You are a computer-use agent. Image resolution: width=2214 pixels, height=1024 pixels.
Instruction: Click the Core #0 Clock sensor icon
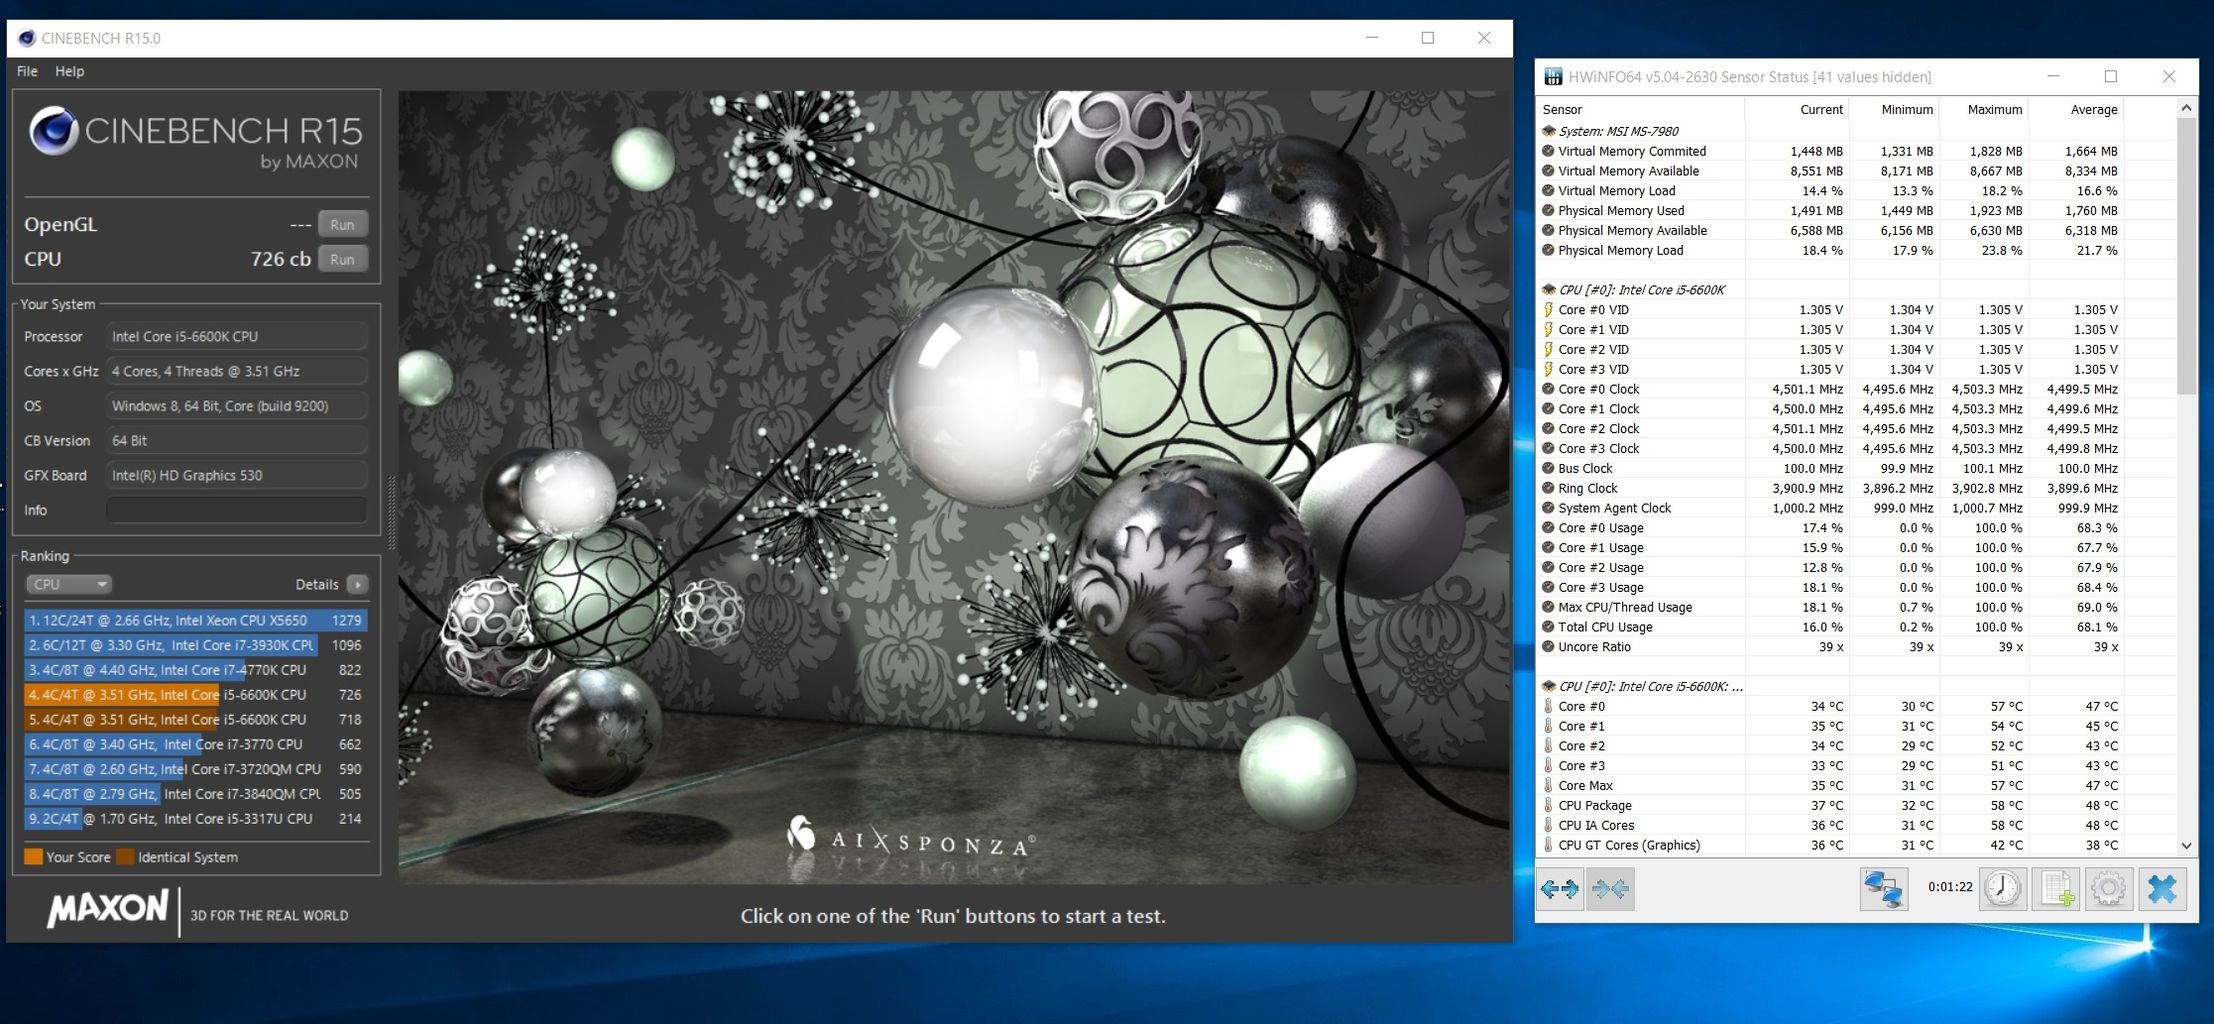click(x=1548, y=389)
